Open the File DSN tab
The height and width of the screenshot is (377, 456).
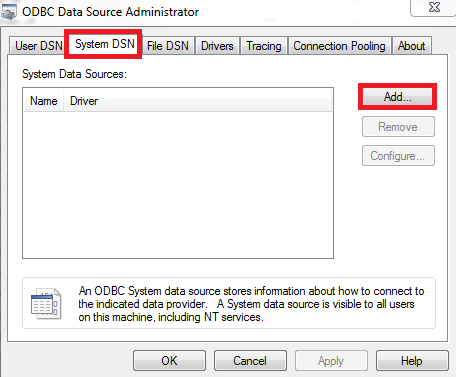tap(168, 46)
